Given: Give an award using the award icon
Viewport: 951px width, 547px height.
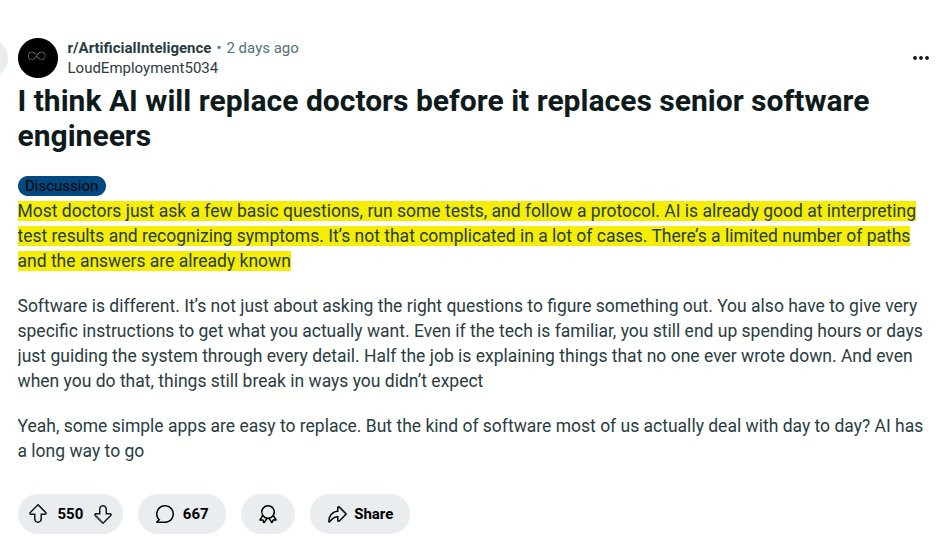Looking at the screenshot, I should [x=268, y=514].
